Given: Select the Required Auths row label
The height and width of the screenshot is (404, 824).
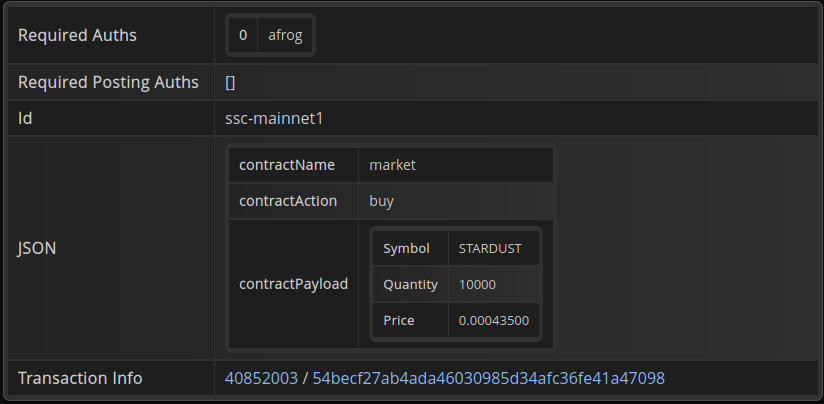Looking at the screenshot, I should pos(77,35).
